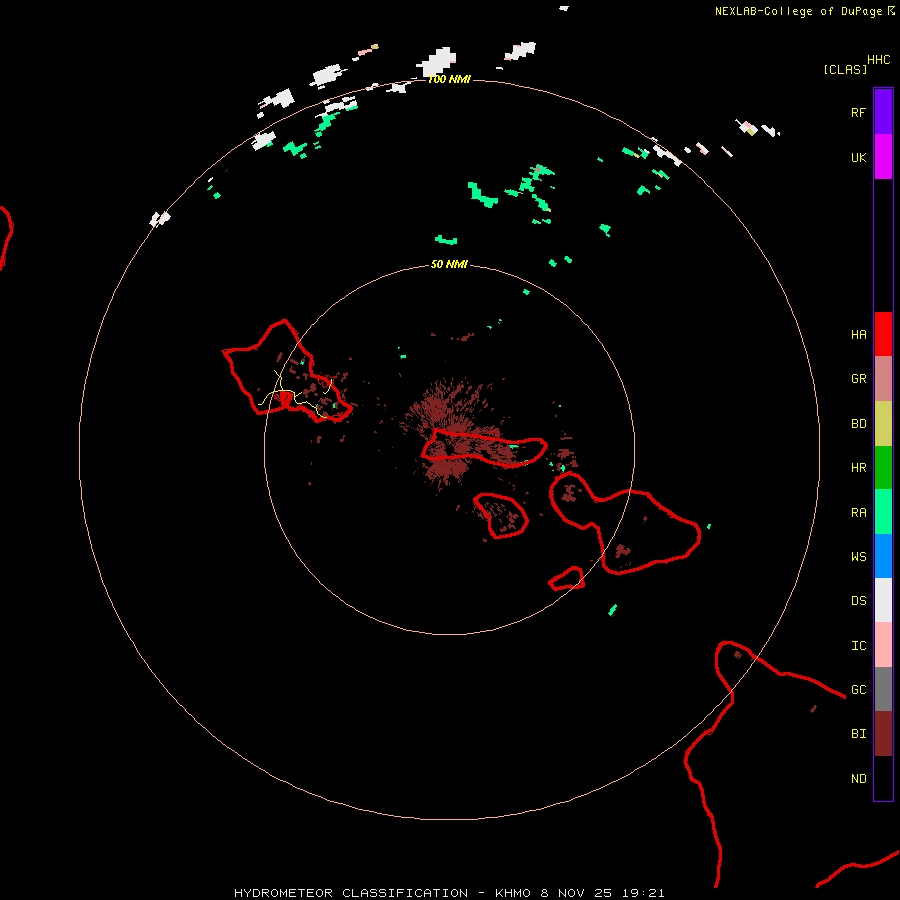This screenshot has height=900, width=900.
Task: Click the RF purple legend swatch
Action: 883,112
